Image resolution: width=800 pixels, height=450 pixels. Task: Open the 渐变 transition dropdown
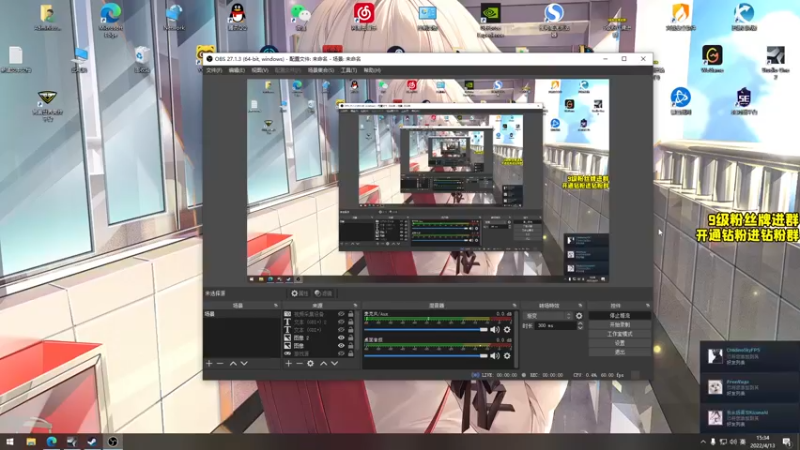[548, 316]
